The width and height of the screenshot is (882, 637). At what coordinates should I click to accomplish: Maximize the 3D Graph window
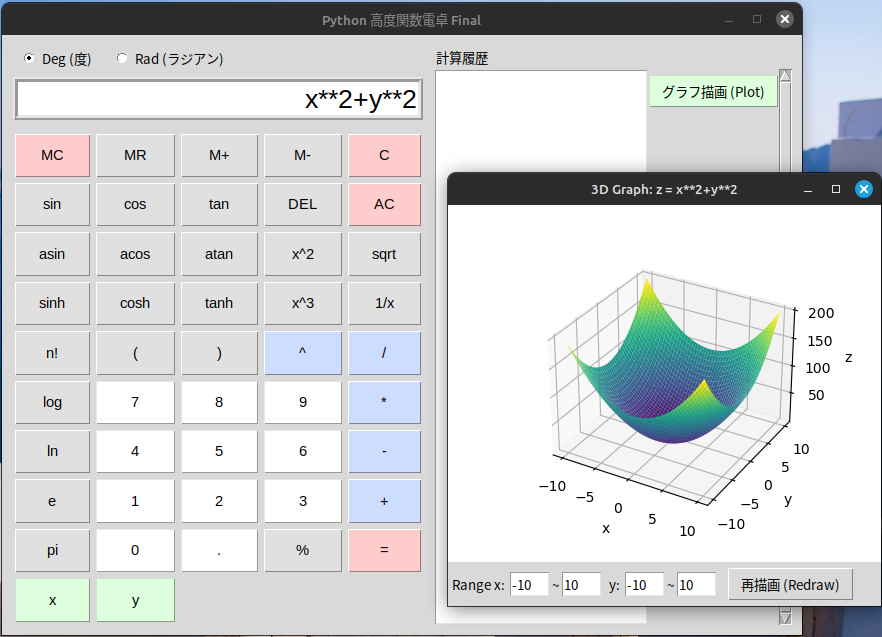pyautogui.click(x=836, y=189)
